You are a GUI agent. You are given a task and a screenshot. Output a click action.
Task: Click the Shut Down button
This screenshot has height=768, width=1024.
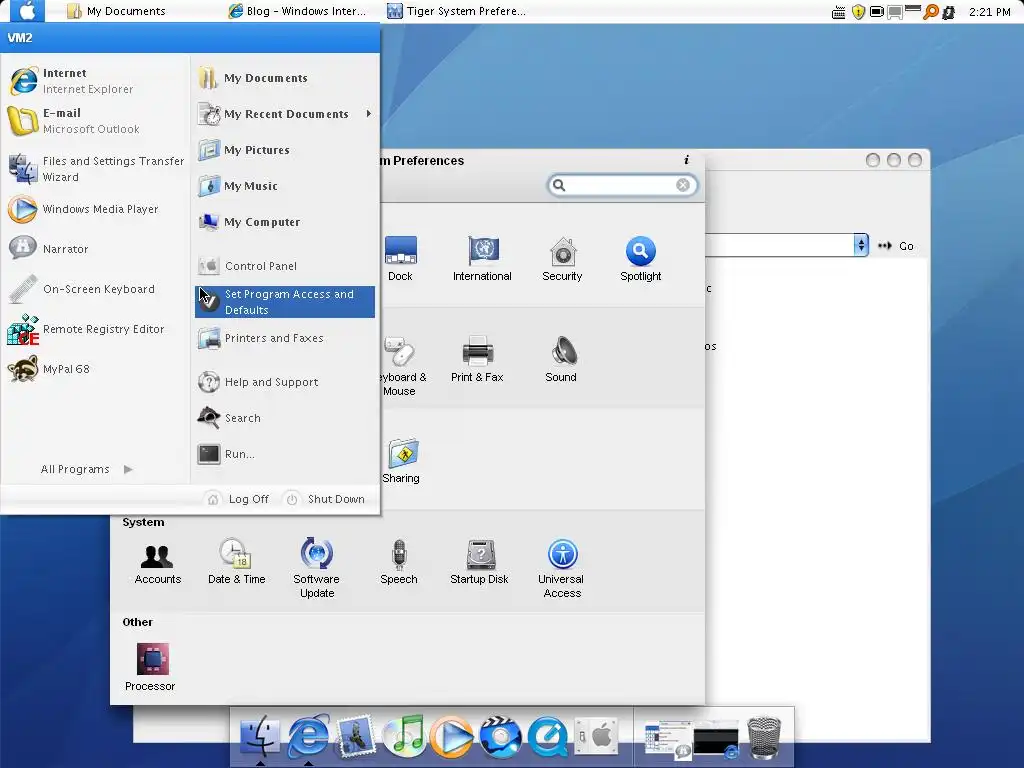click(325, 499)
